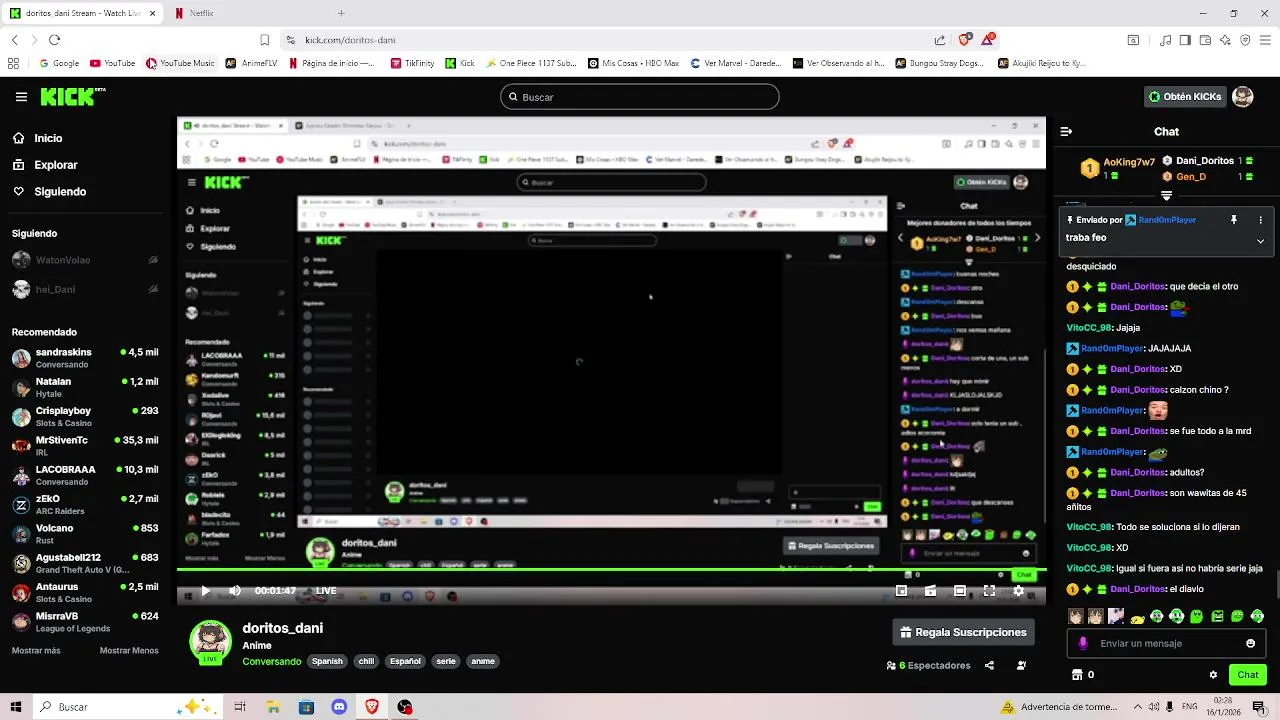Mute the stream volume

click(x=235, y=591)
